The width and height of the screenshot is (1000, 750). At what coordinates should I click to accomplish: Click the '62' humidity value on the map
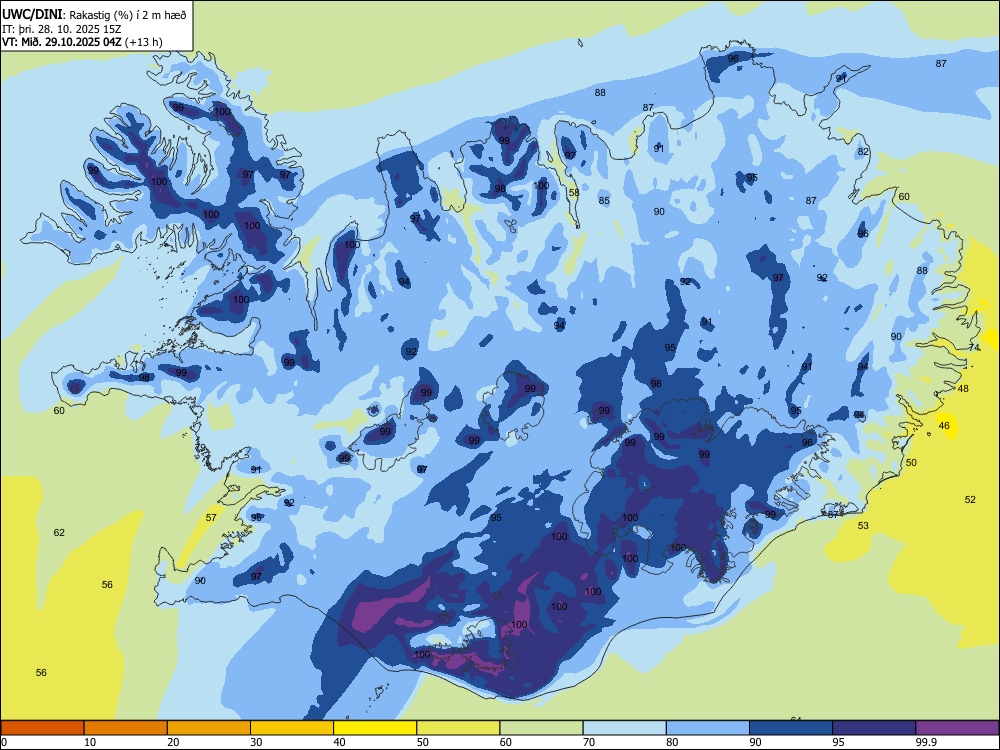click(x=59, y=532)
